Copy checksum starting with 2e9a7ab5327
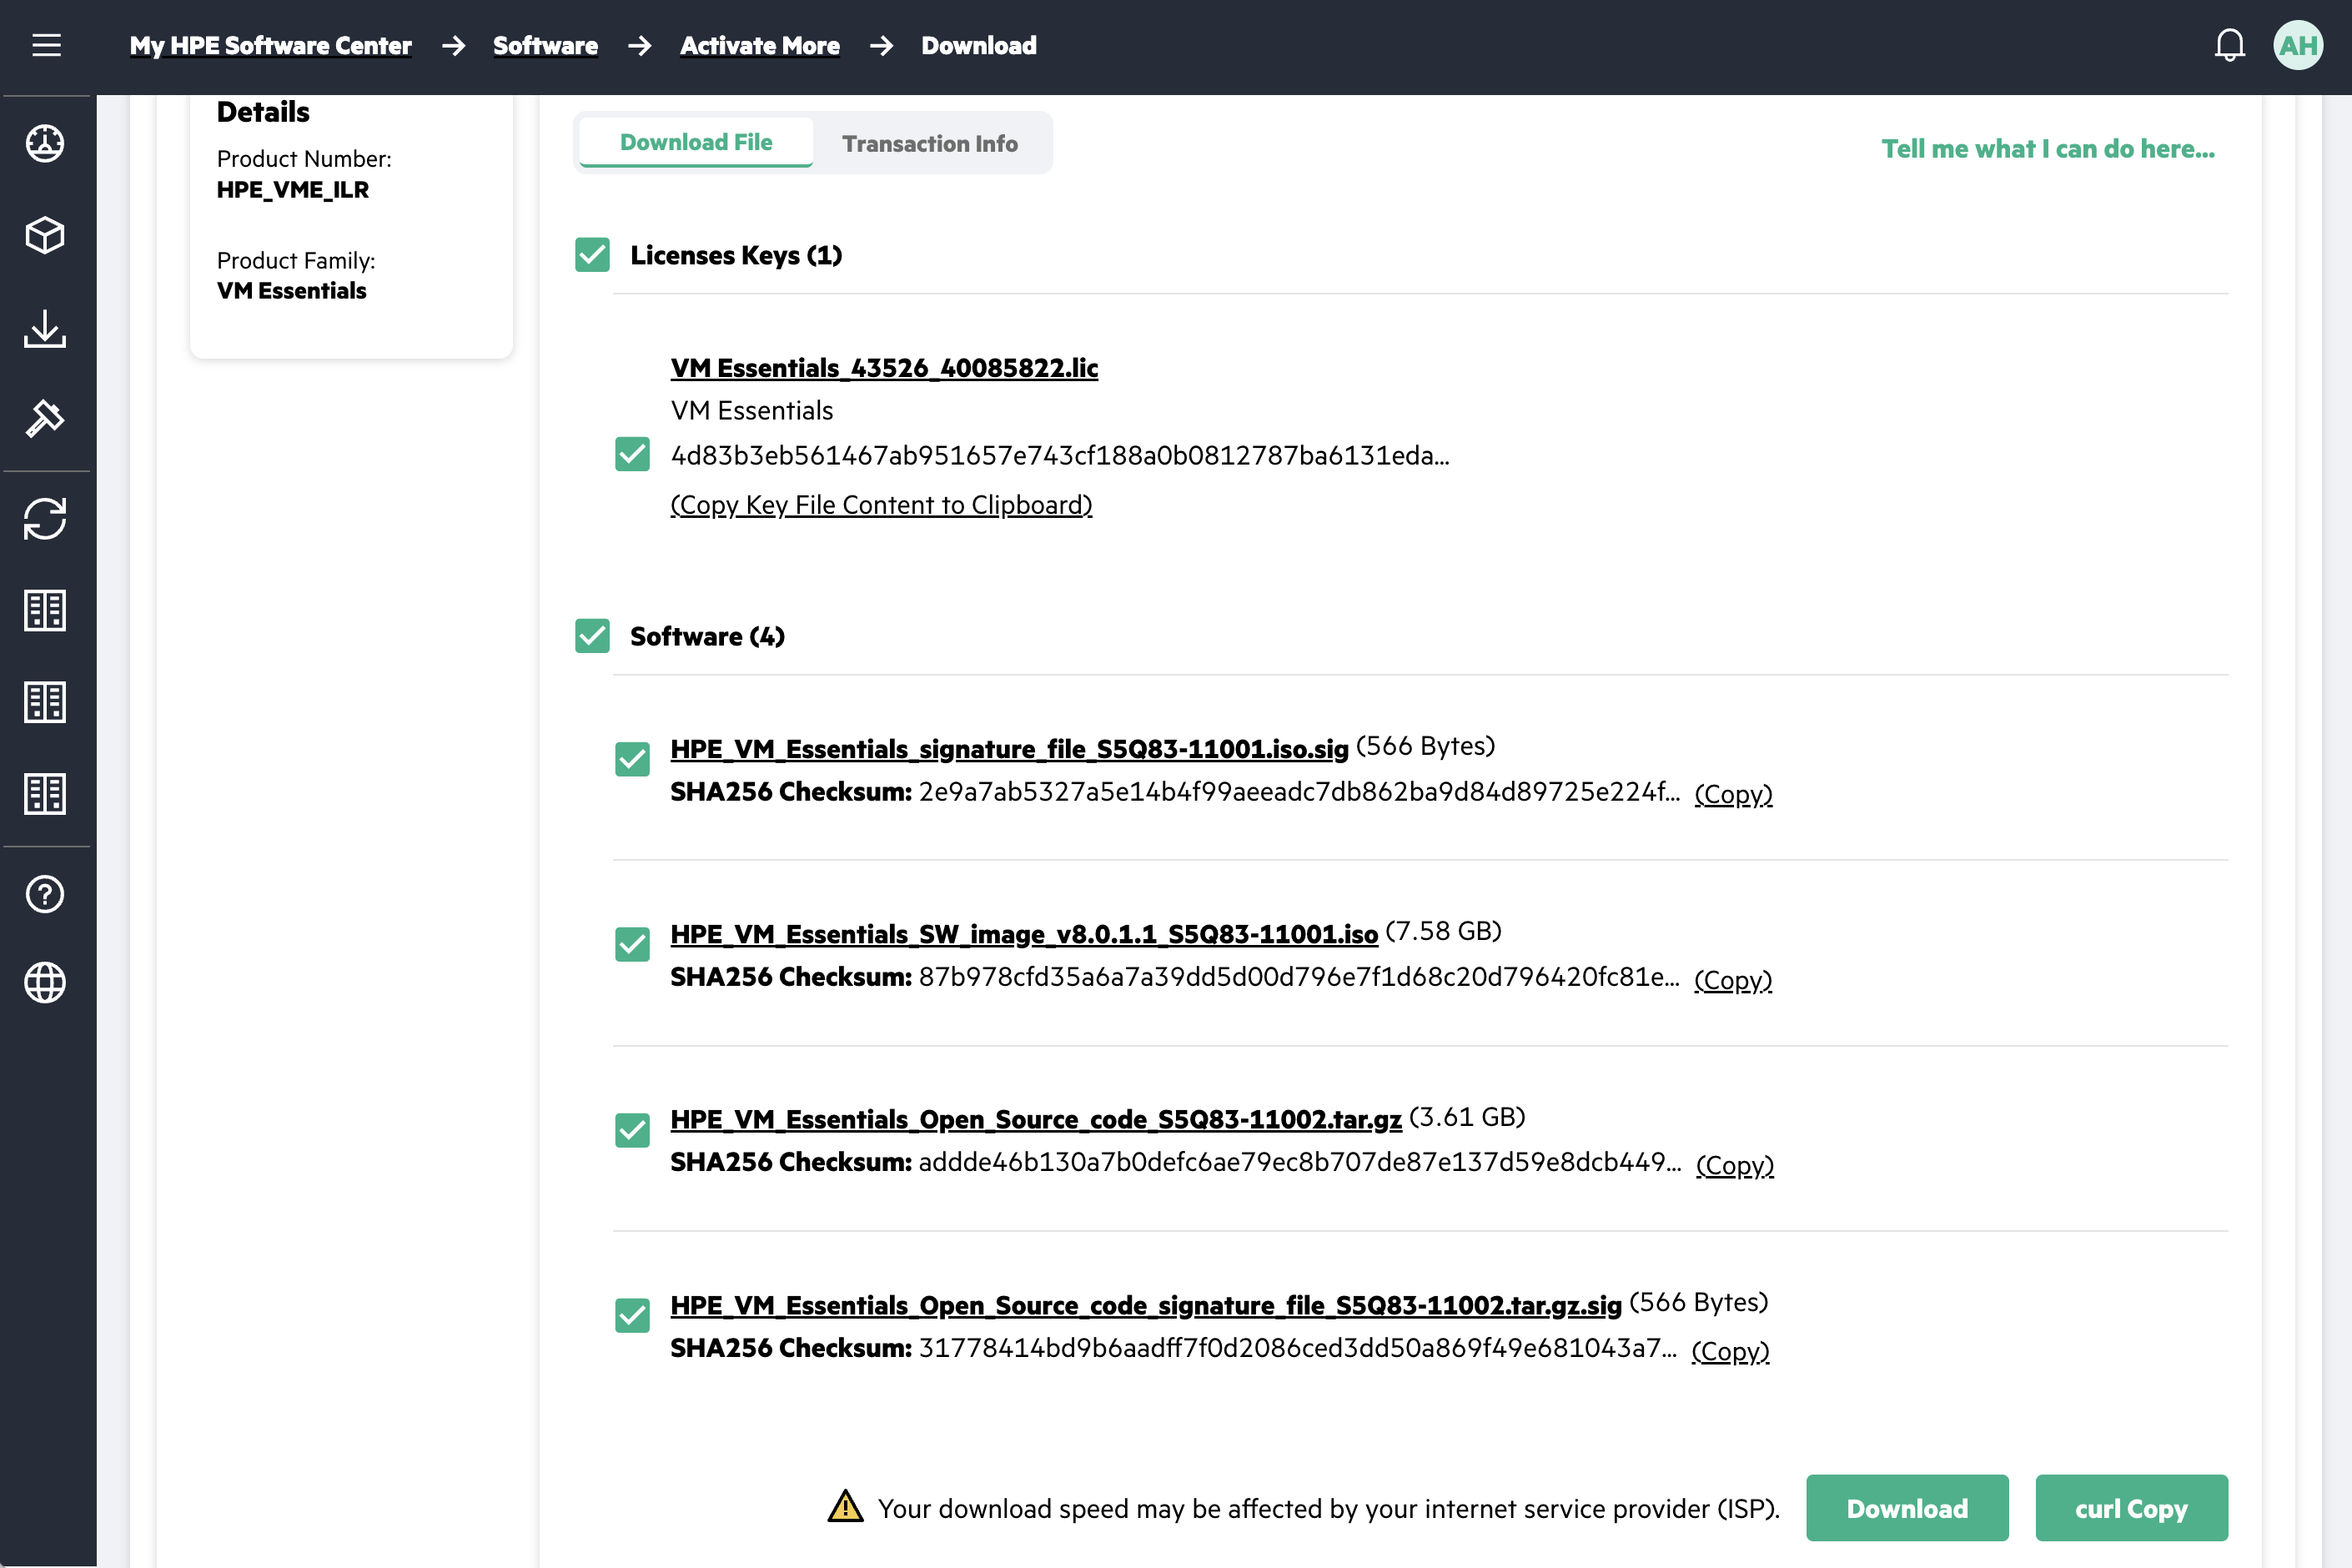Viewport: 2352px width, 1568px height. [1733, 794]
